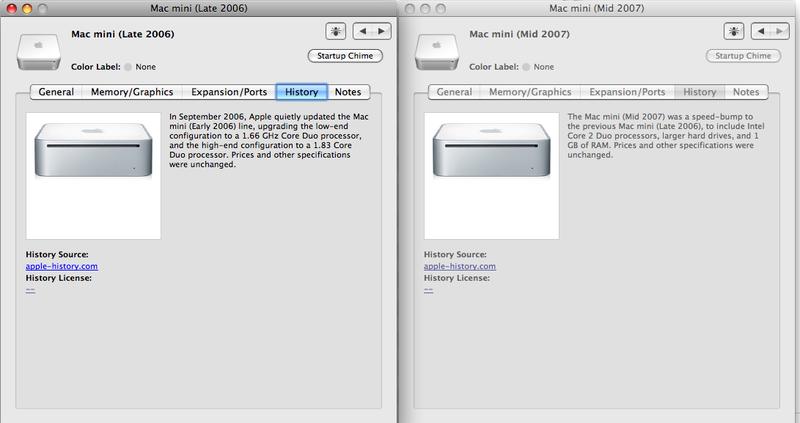Click the bug icon in Late 2006 window

pos(336,32)
